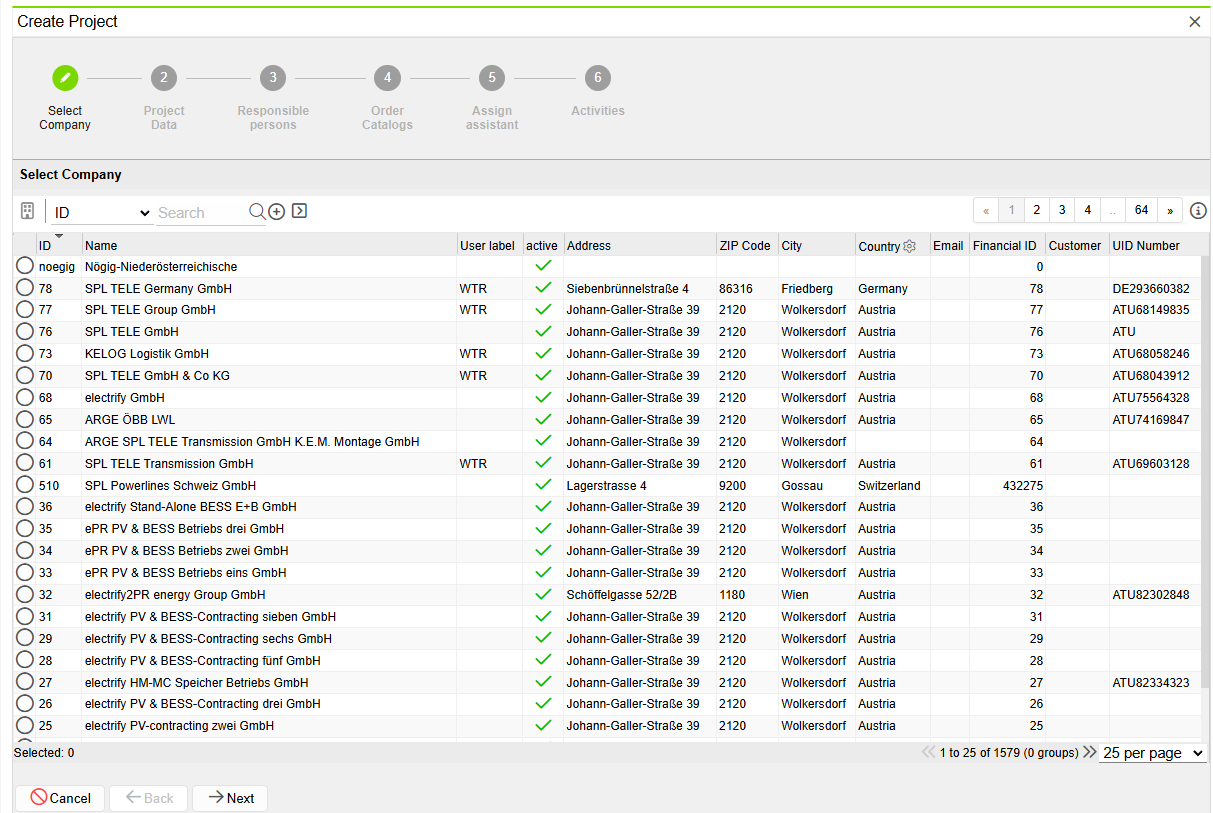Screen dimensions: 1213x813
Task: Click name ePR PV & BESS Betriebs drei GmbH
Action: pos(184,529)
